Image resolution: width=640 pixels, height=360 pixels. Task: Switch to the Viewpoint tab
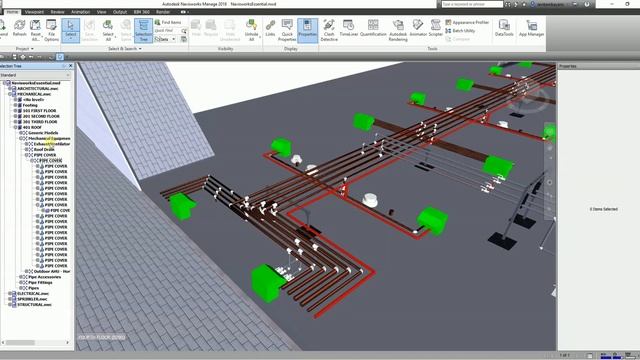tap(34, 12)
